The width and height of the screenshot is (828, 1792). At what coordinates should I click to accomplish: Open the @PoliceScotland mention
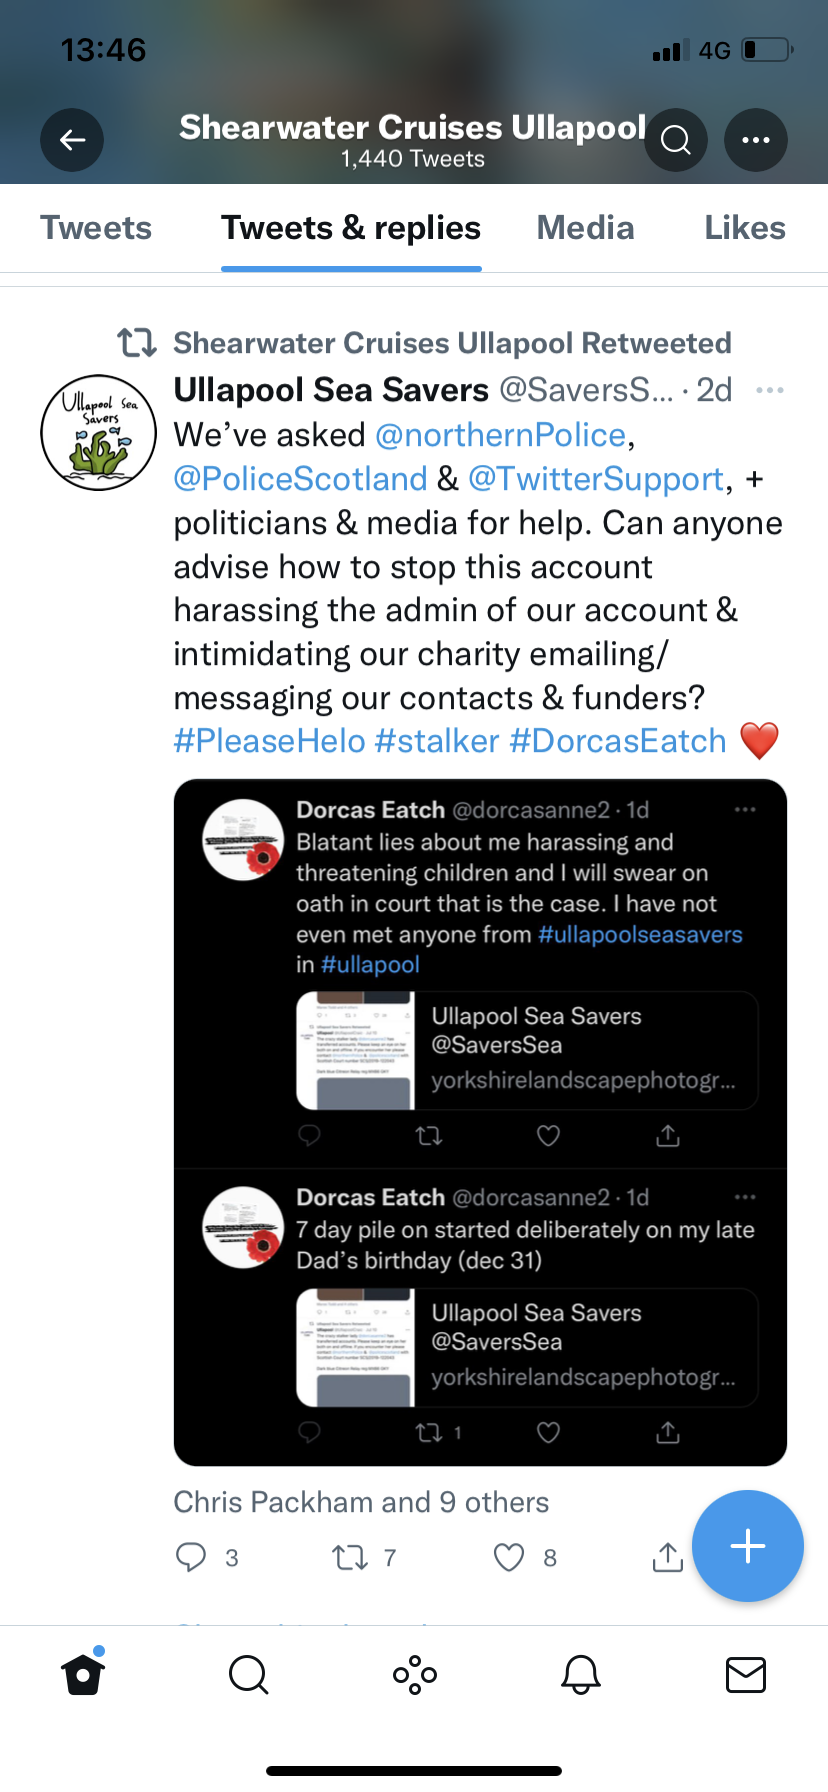click(300, 479)
